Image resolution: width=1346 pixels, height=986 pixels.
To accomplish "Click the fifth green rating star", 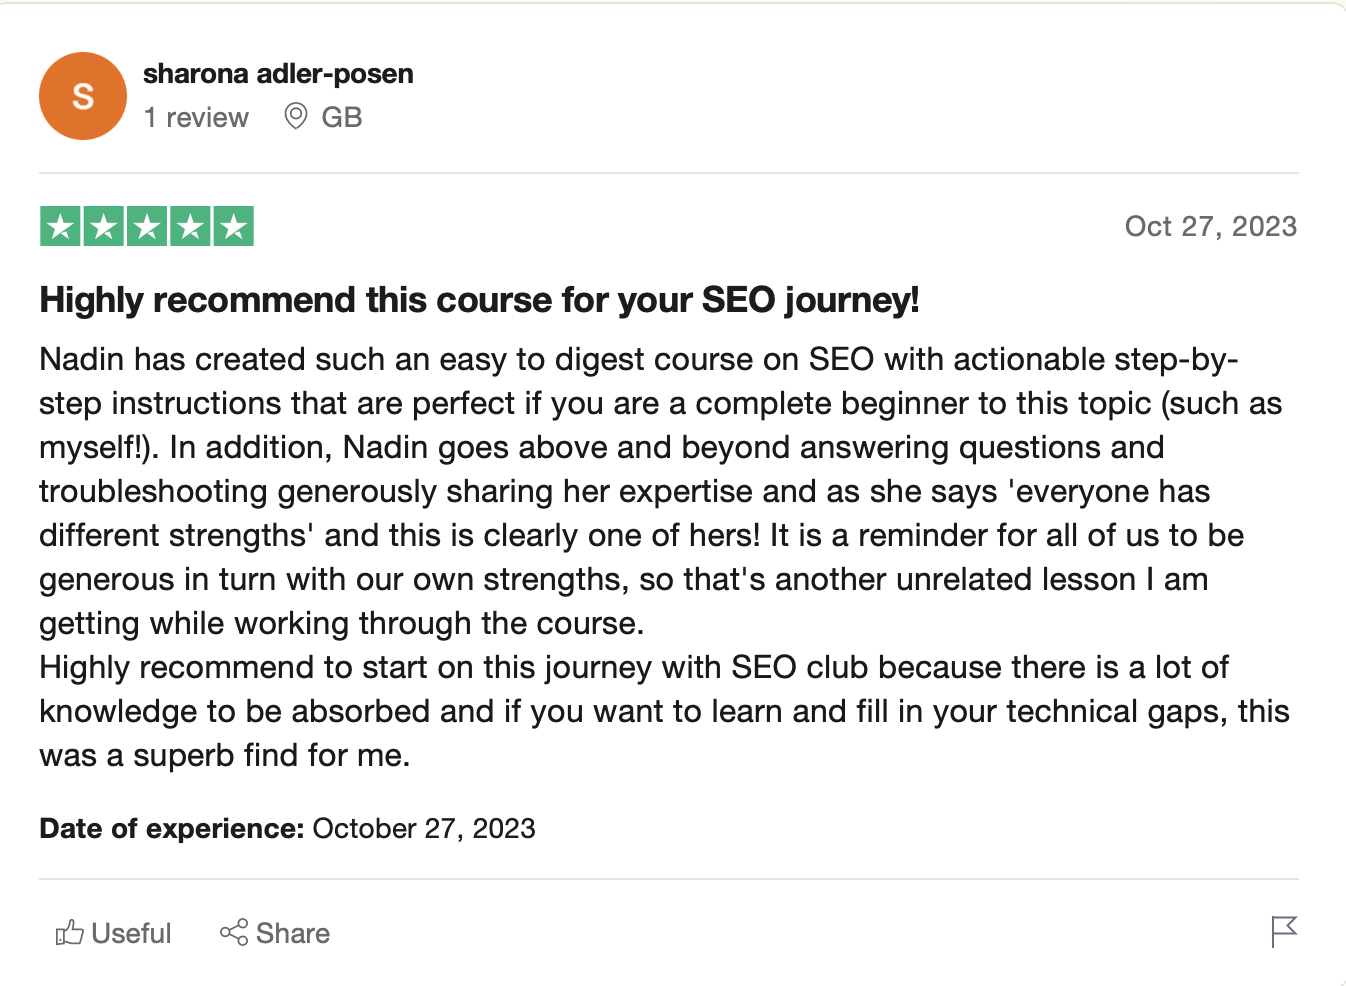I will coord(233,227).
